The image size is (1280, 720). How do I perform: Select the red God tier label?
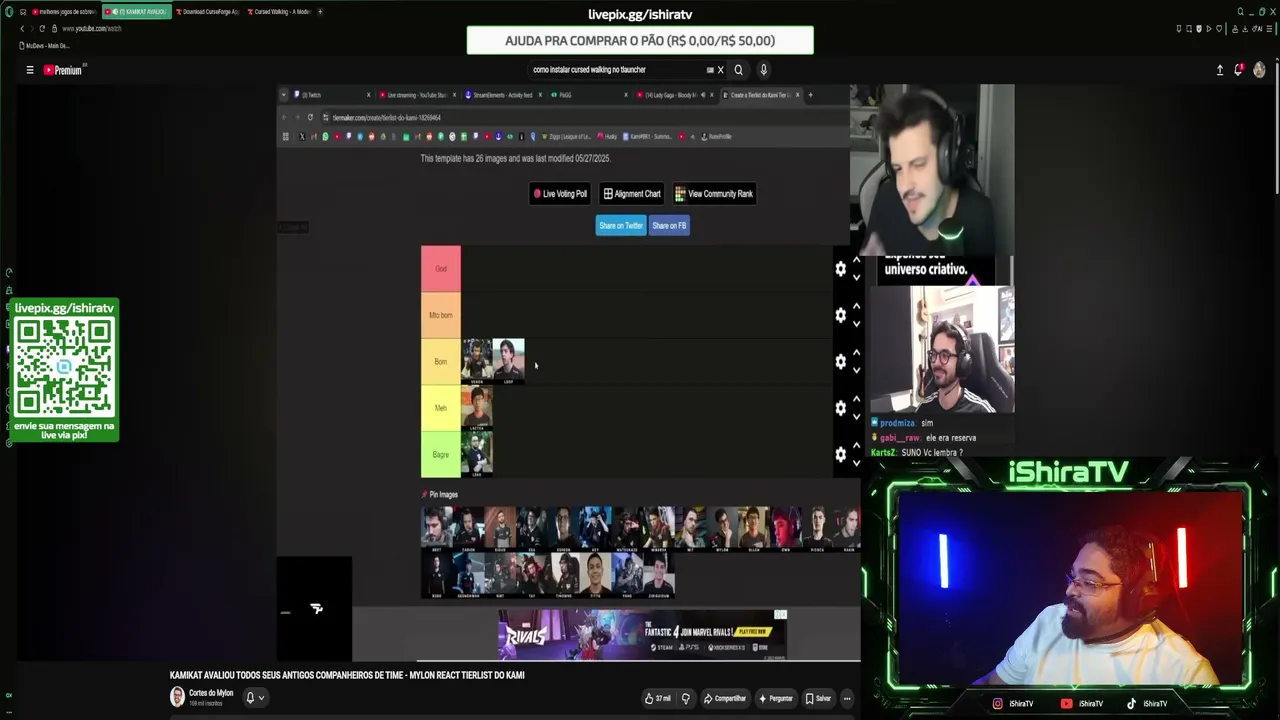pyautogui.click(x=441, y=269)
